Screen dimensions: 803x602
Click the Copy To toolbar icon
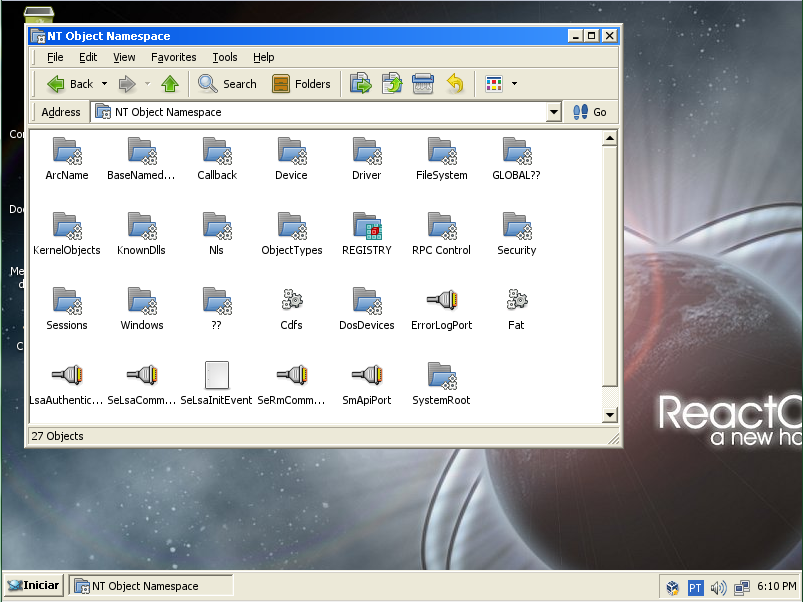coord(391,84)
